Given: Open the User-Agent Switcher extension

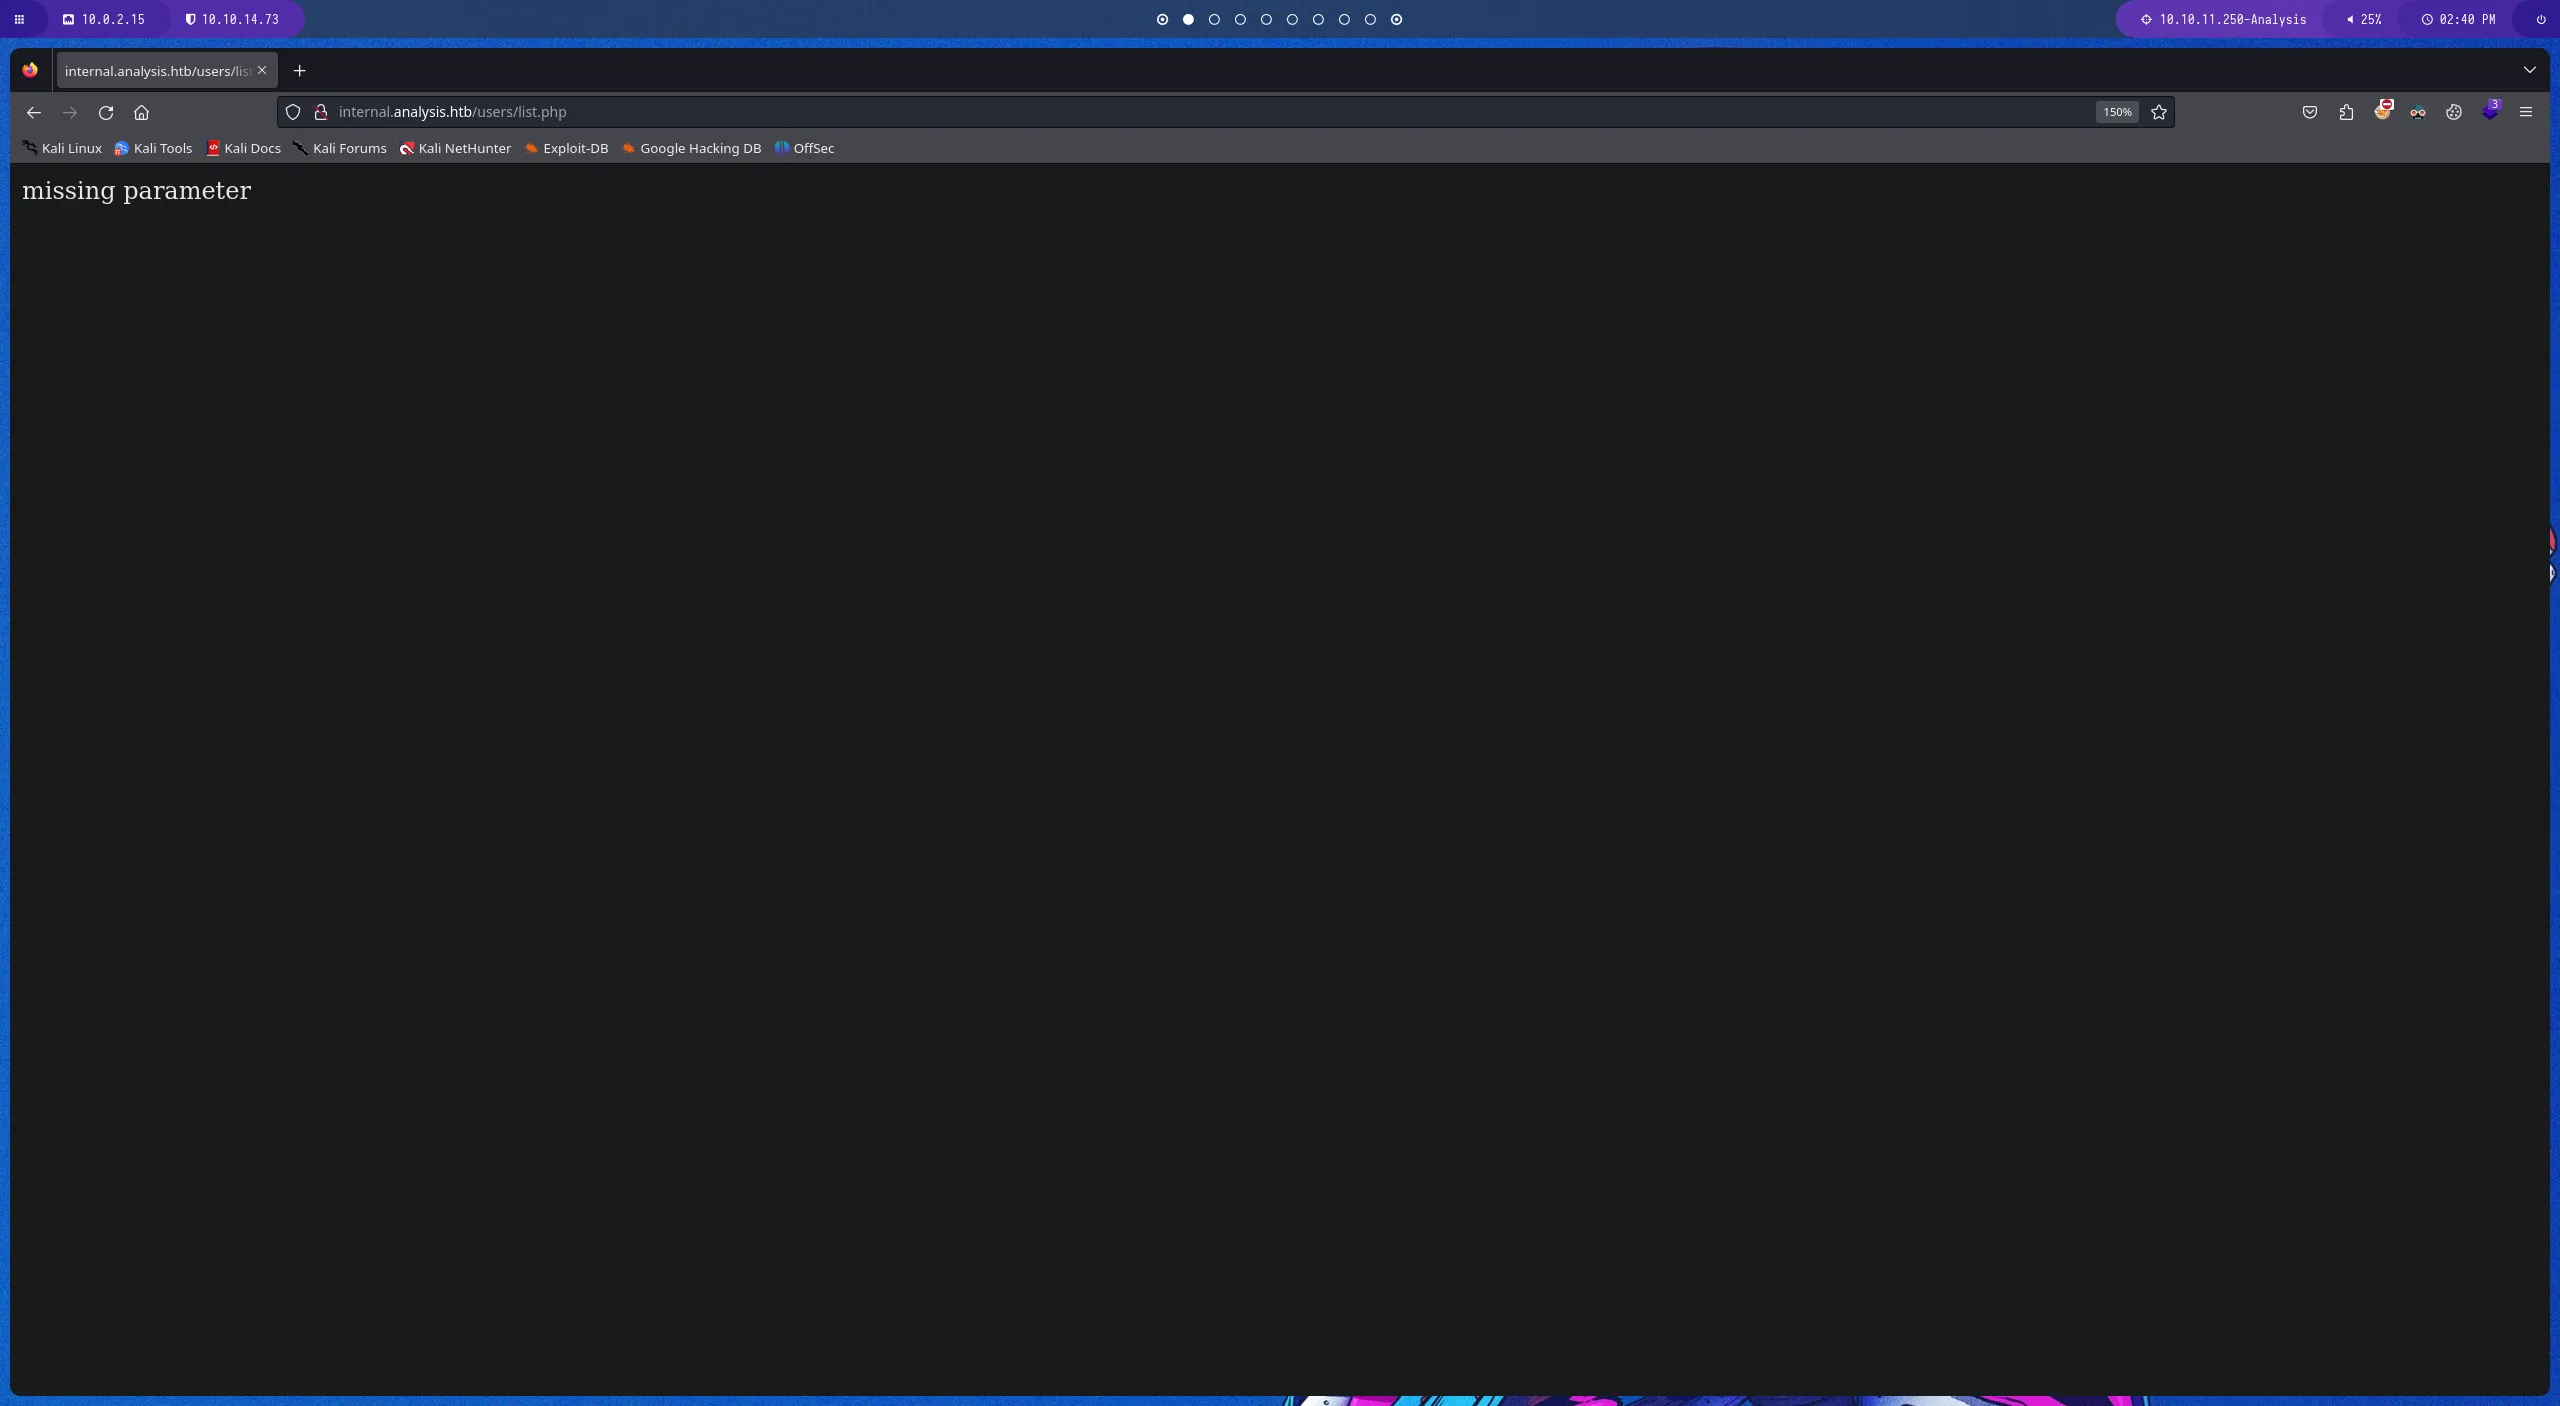Looking at the screenshot, I should (x=2419, y=112).
